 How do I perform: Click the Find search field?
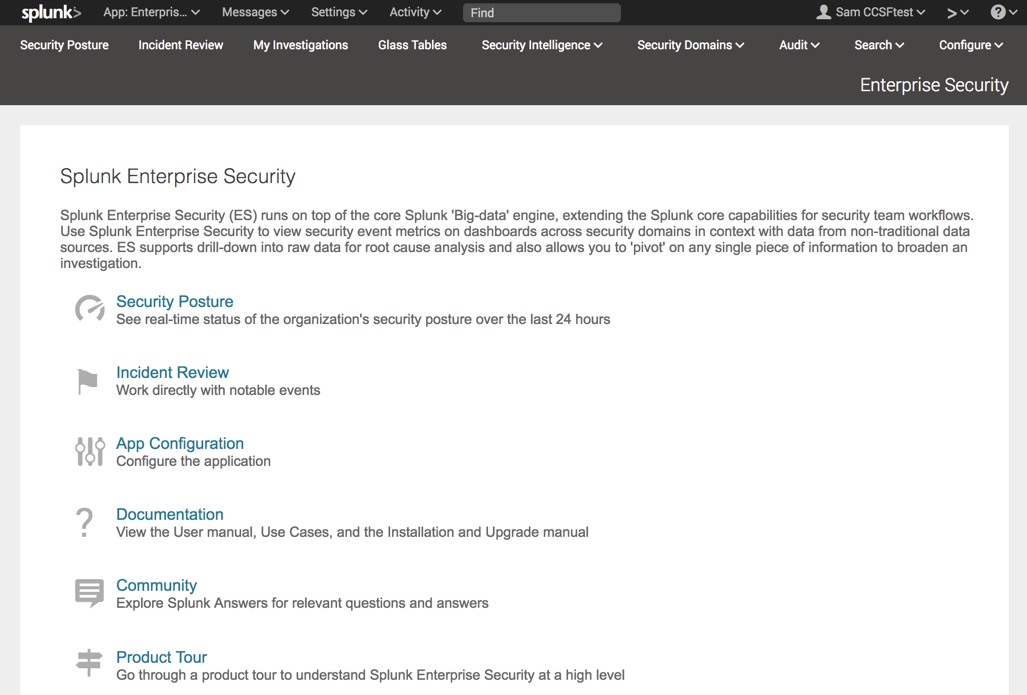click(x=541, y=13)
